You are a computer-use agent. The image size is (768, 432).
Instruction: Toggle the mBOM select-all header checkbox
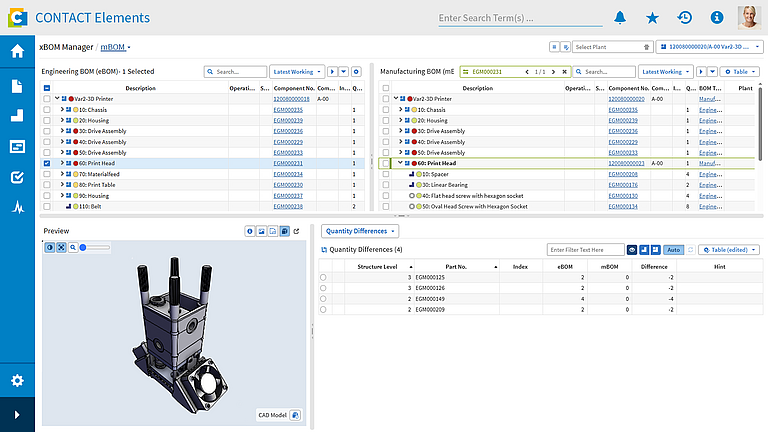(x=386, y=88)
